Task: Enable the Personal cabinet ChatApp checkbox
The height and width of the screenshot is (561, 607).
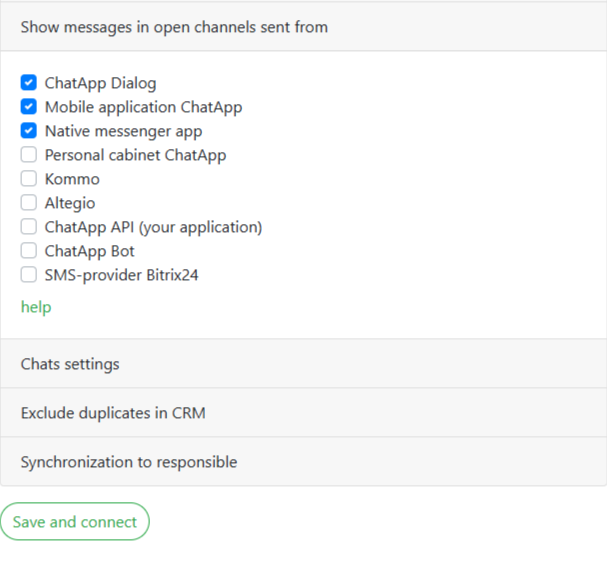Action: click(29, 155)
